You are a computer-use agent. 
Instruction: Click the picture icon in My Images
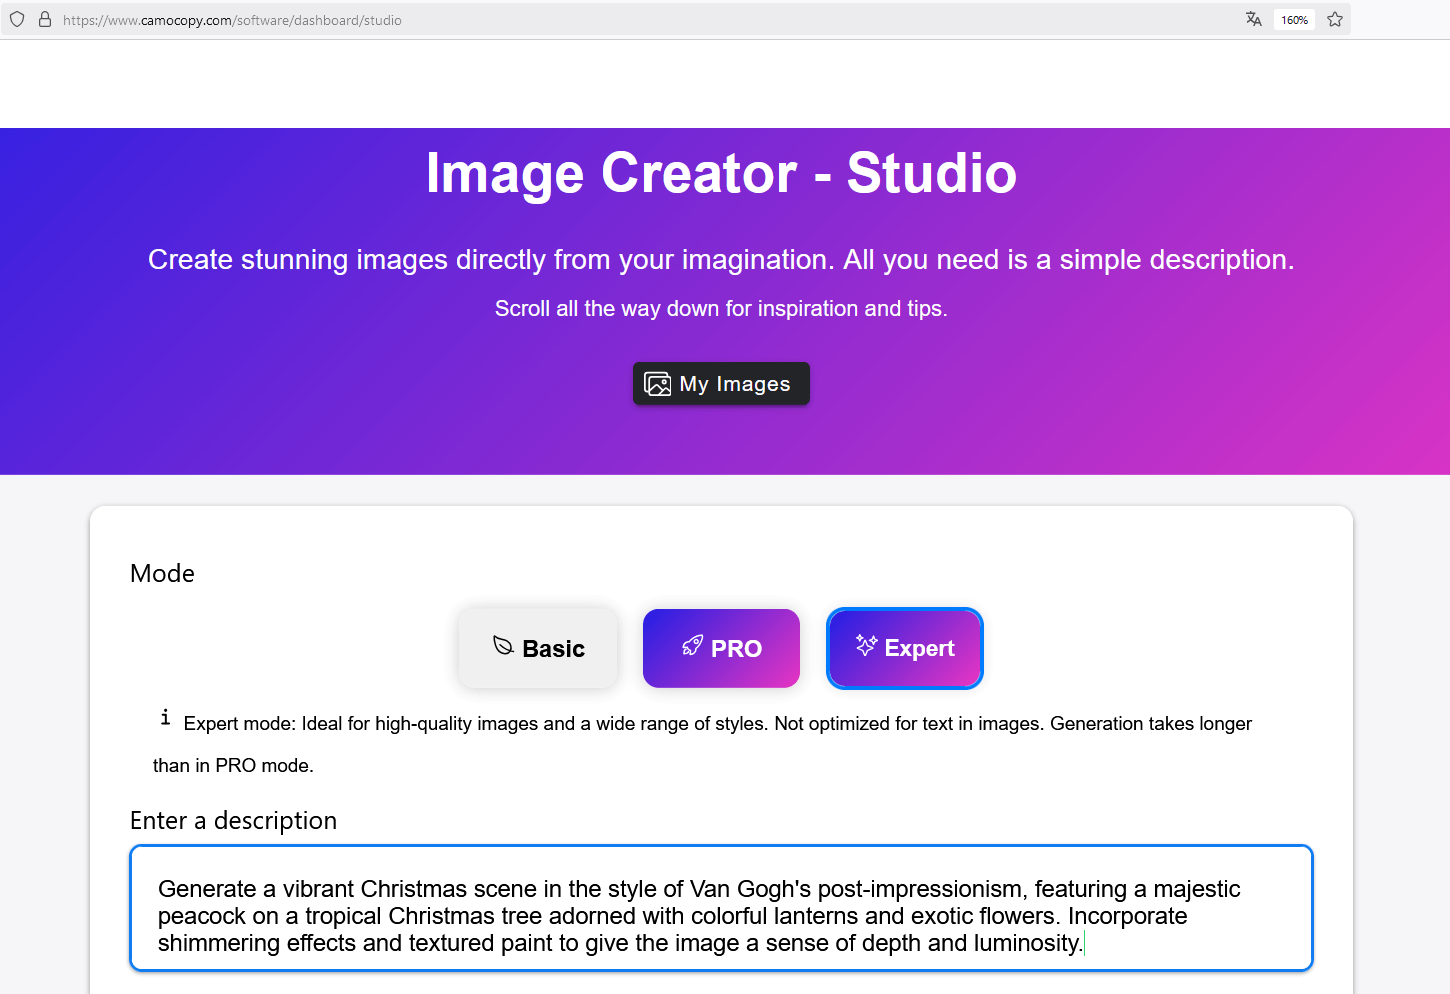click(x=658, y=384)
